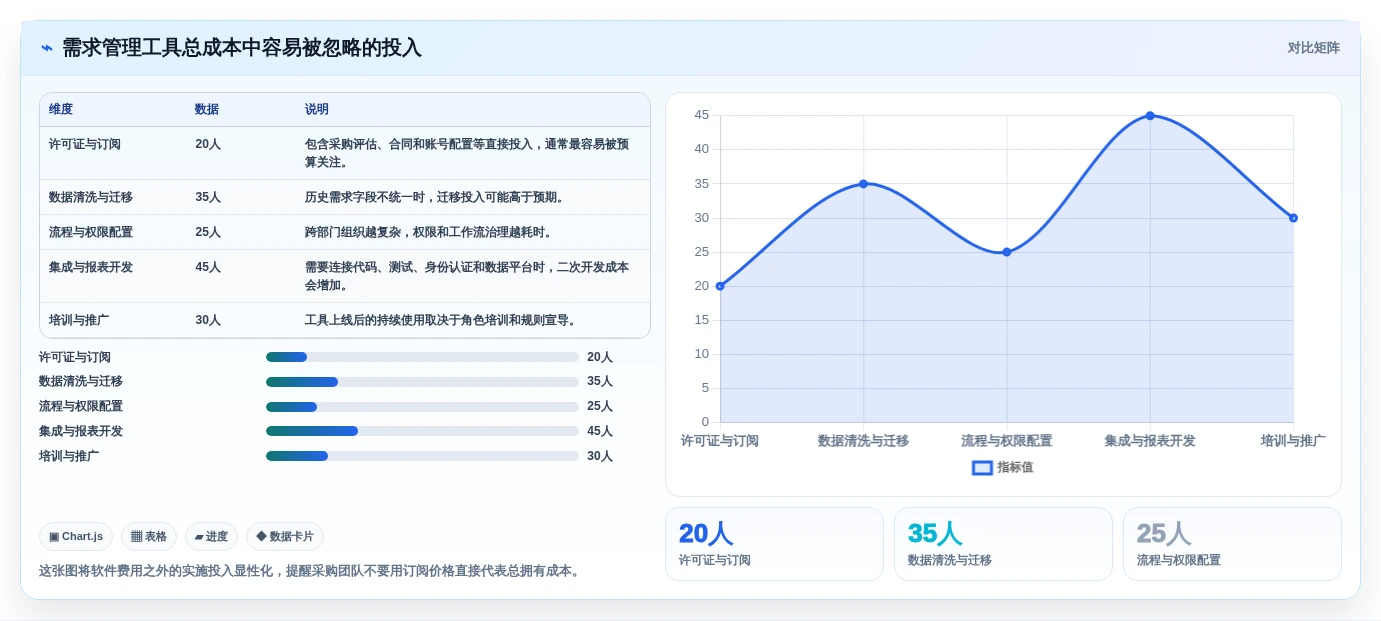Screen dimensions: 1381x621
Task: Click the title 需求管理工具总成本中容易被忽略的投入
Action: [x=242, y=47]
